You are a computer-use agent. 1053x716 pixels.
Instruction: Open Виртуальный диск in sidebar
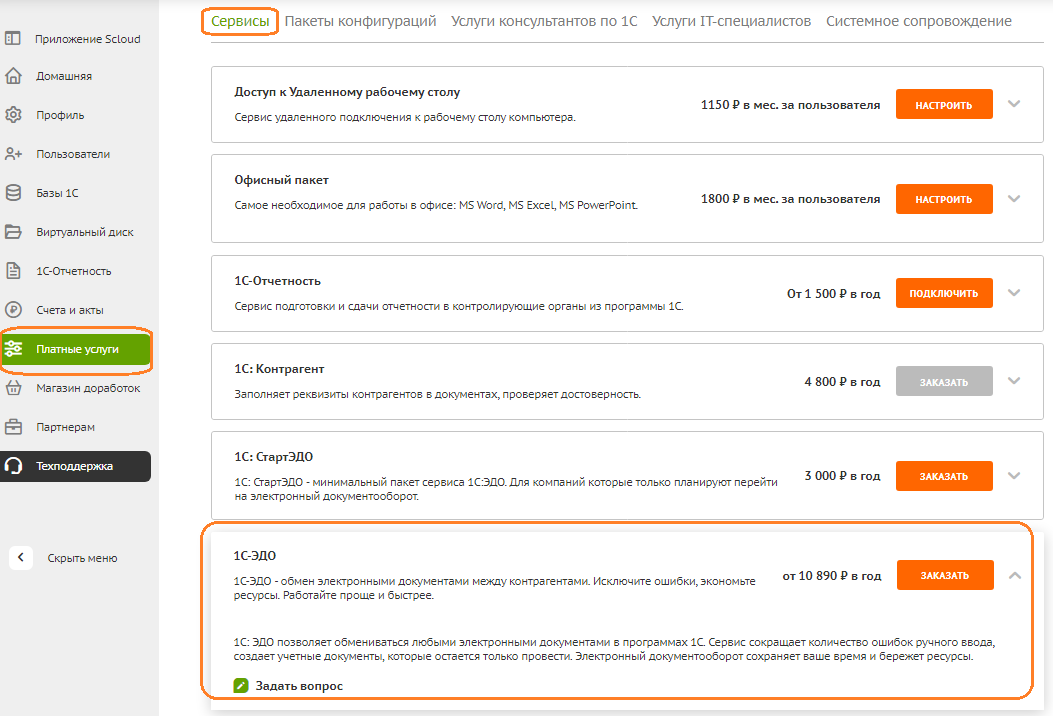tap(85, 232)
